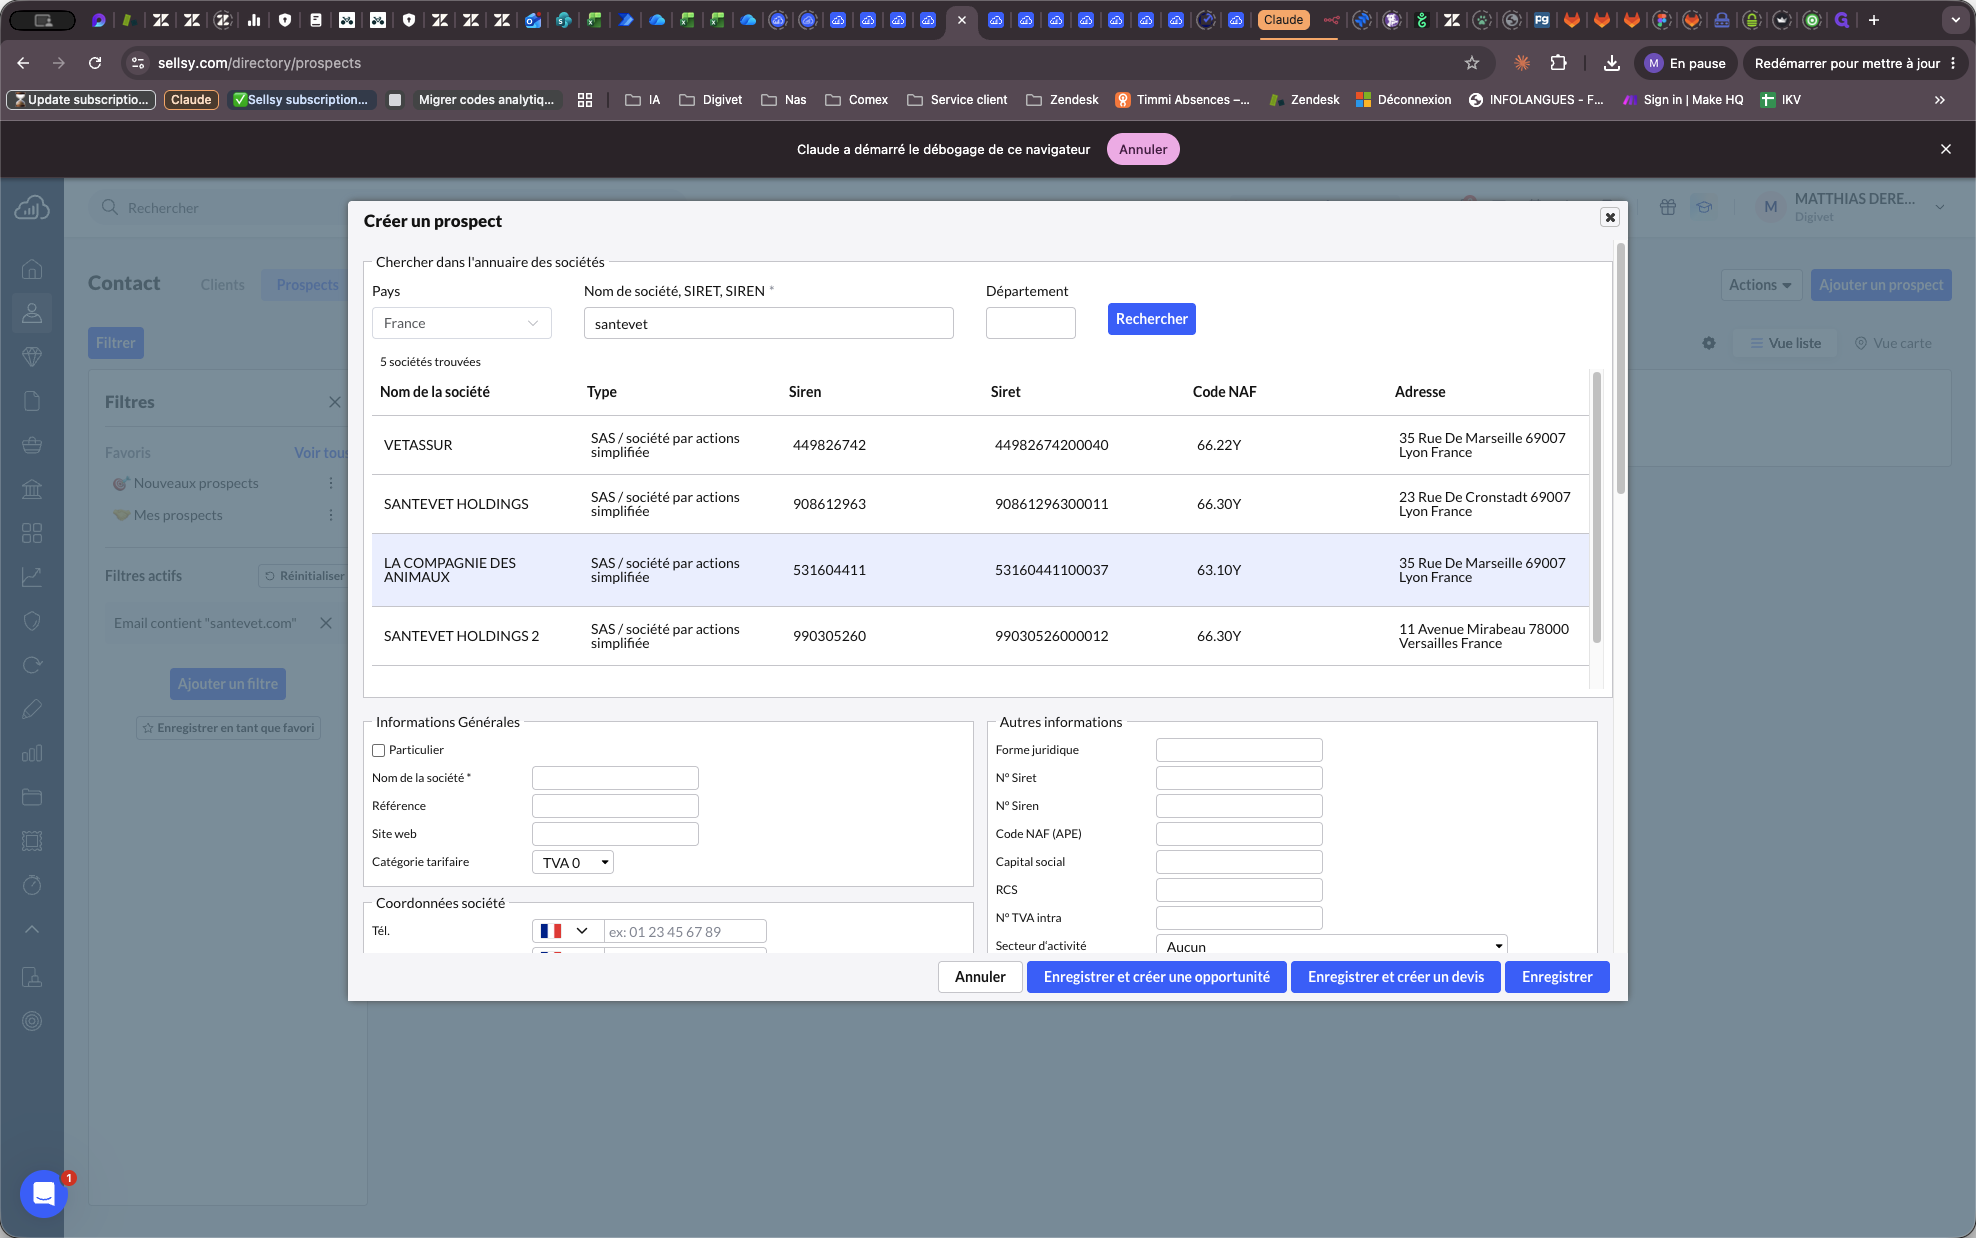Select the SANTEVET HOLDINGS 2 row

click(980, 636)
